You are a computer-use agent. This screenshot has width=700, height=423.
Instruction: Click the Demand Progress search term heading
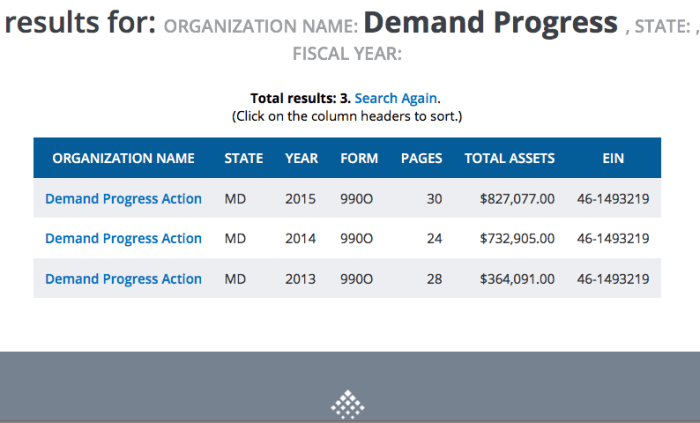tap(490, 22)
